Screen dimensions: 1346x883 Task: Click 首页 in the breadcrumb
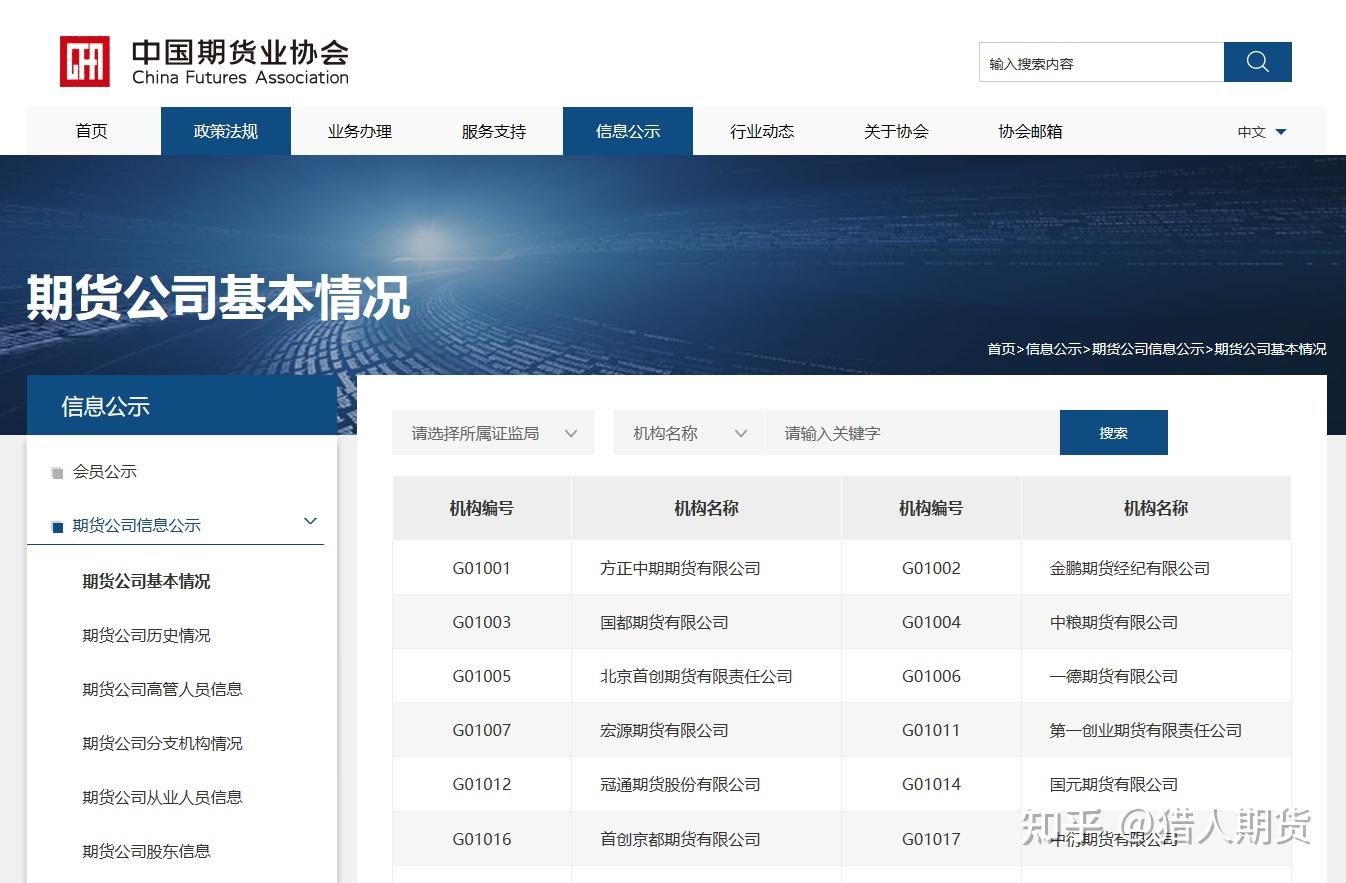pos(1001,349)
